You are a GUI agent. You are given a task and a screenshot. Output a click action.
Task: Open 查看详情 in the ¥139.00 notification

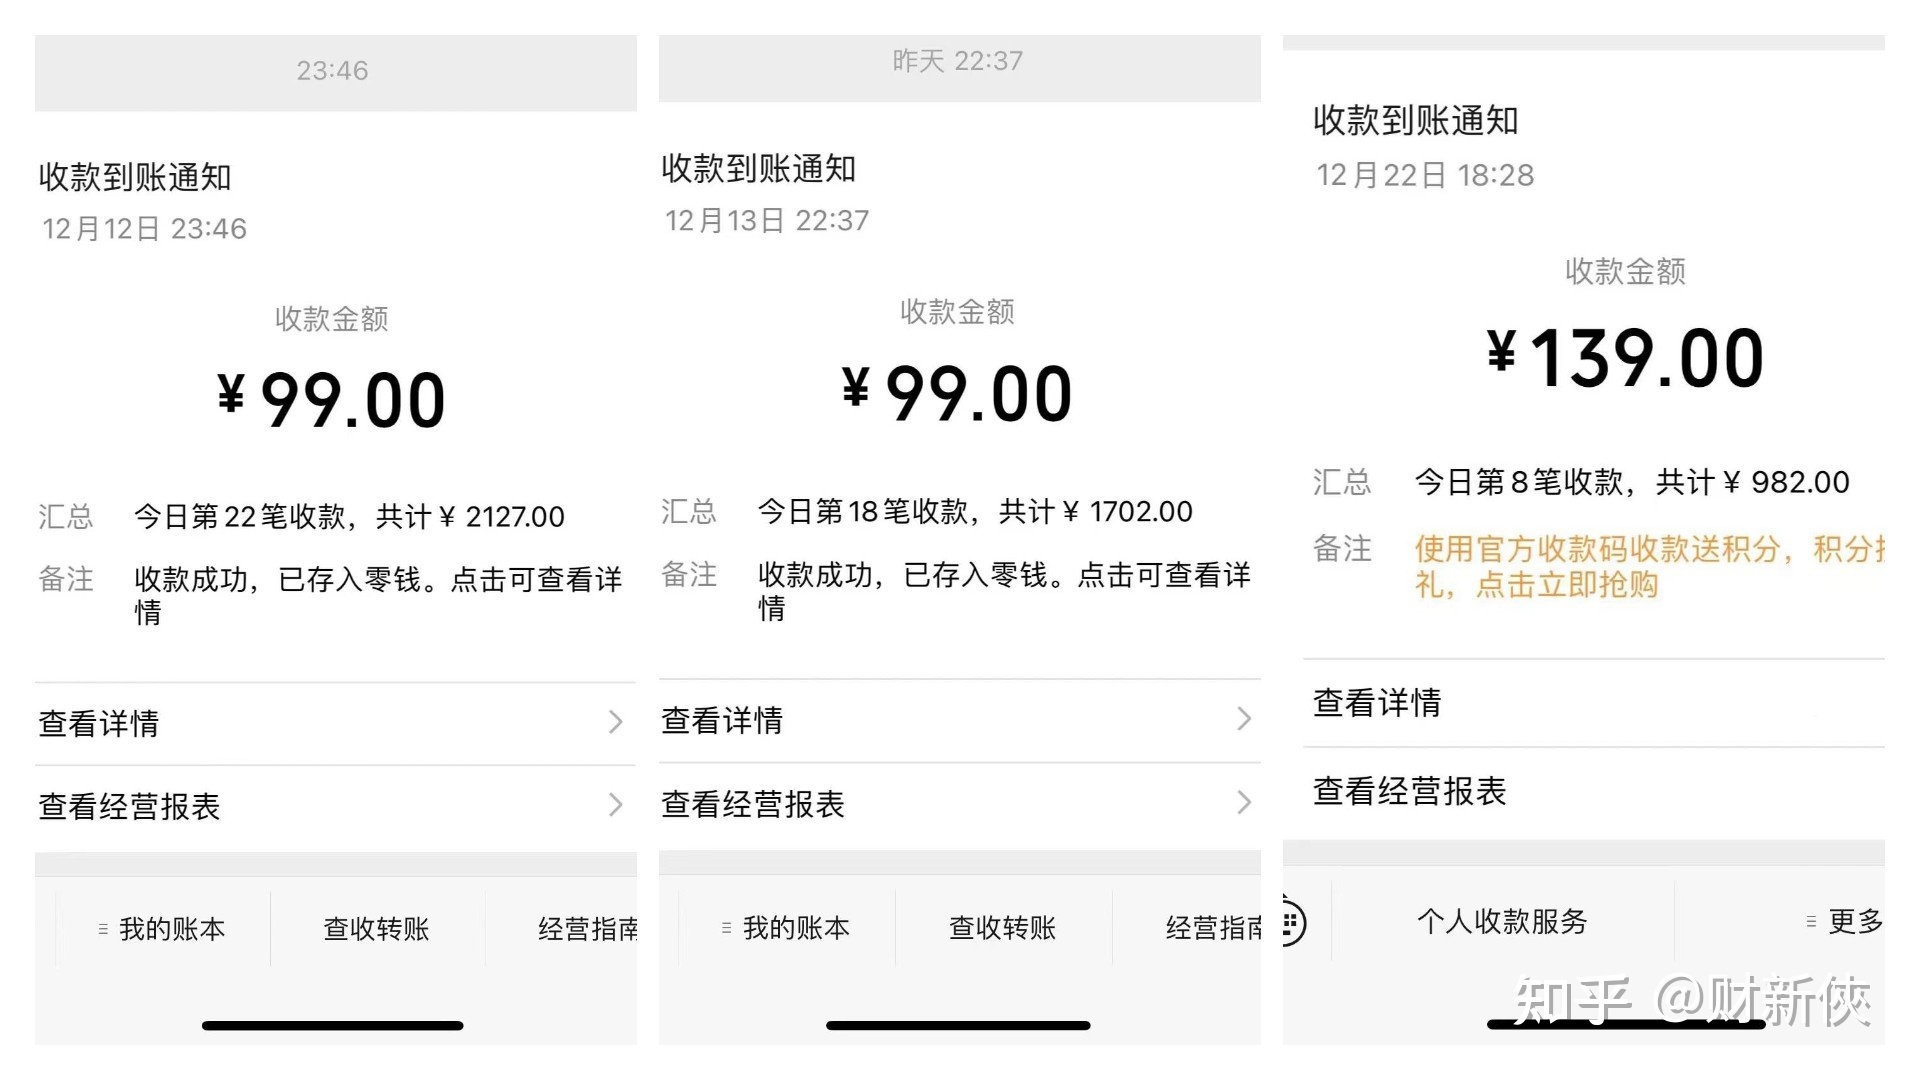point(1594,703)
